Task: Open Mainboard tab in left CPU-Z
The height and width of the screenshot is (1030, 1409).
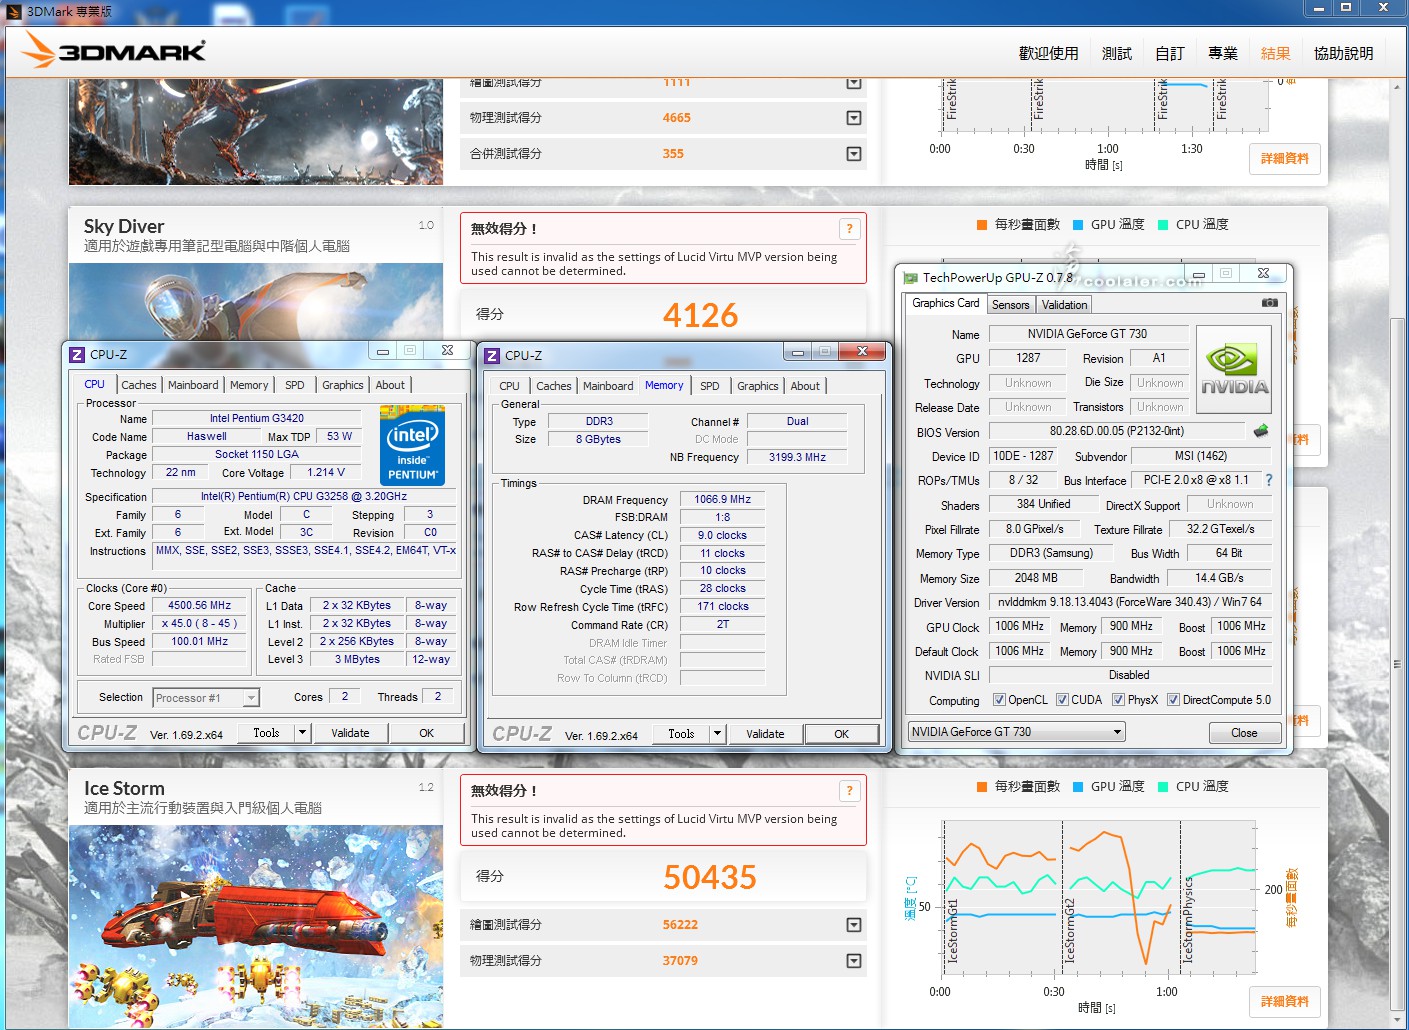Action: point(193,385)
